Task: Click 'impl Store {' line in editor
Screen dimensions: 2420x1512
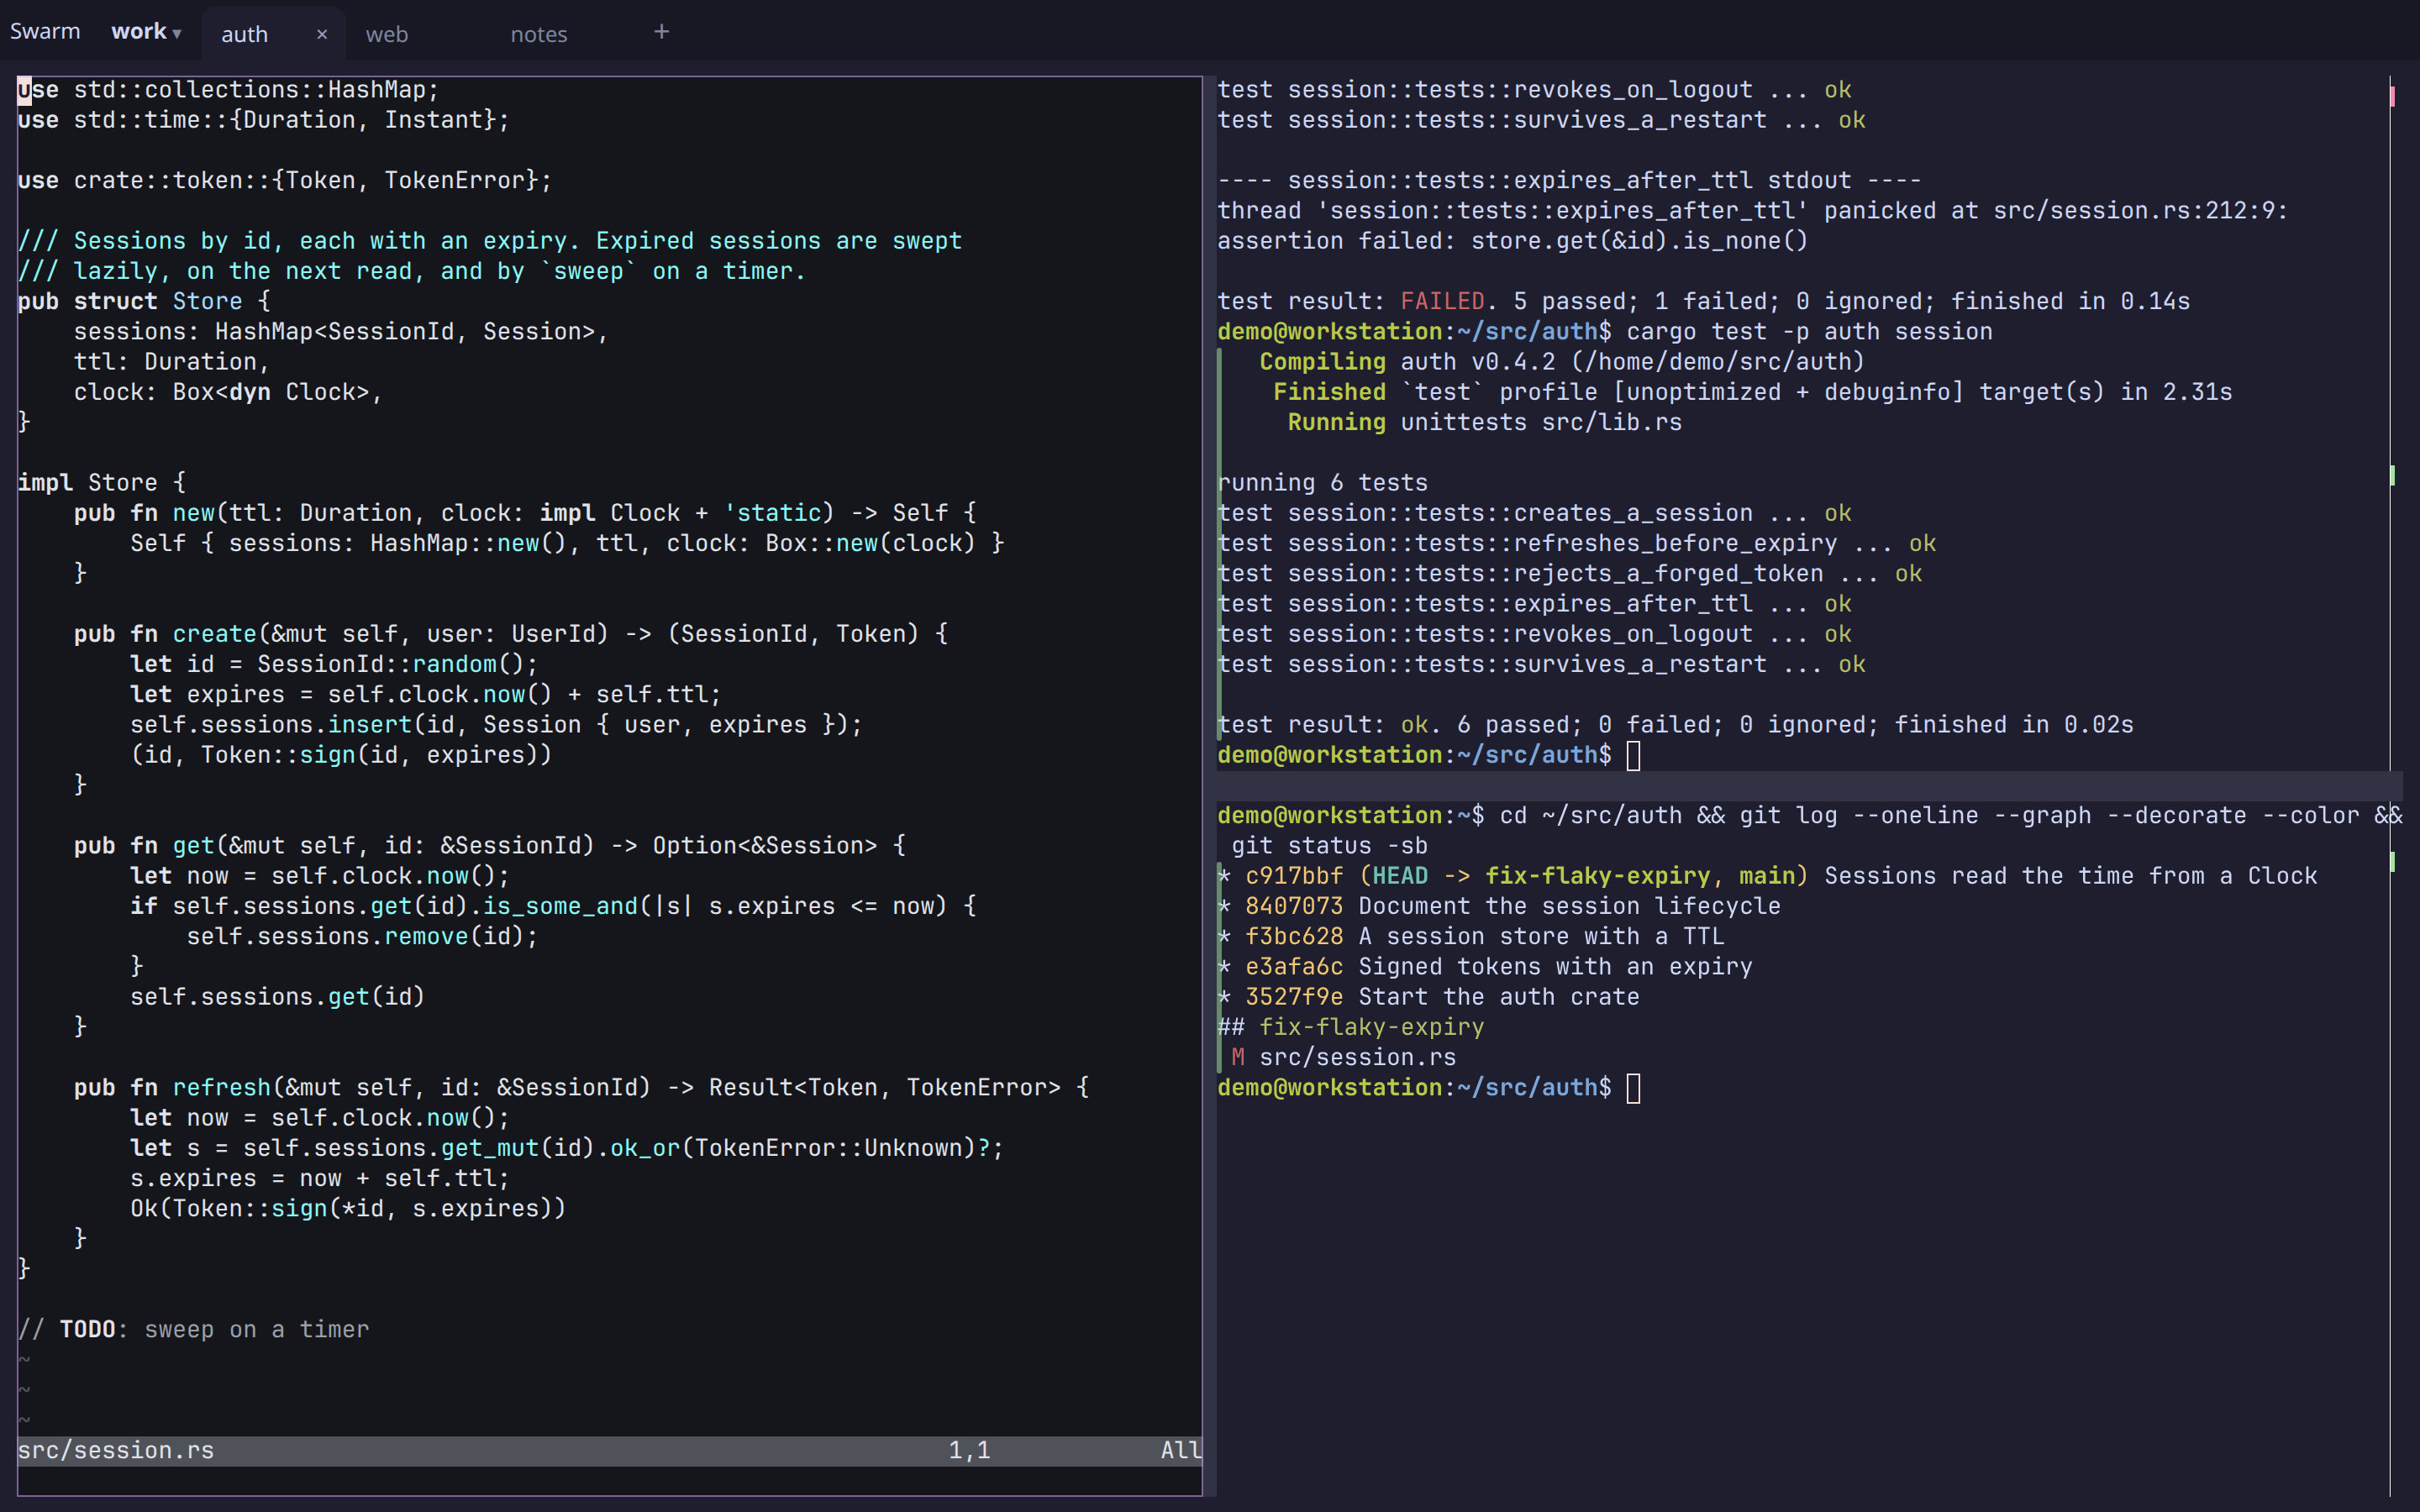Action: click(x=102, y=483)
